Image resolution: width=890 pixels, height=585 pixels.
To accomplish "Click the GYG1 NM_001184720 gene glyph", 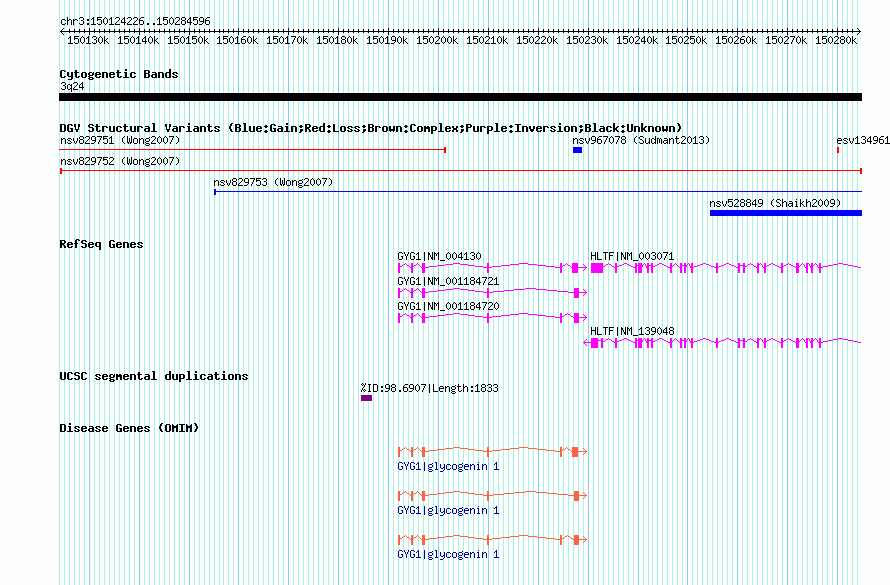I will (492, 318).
